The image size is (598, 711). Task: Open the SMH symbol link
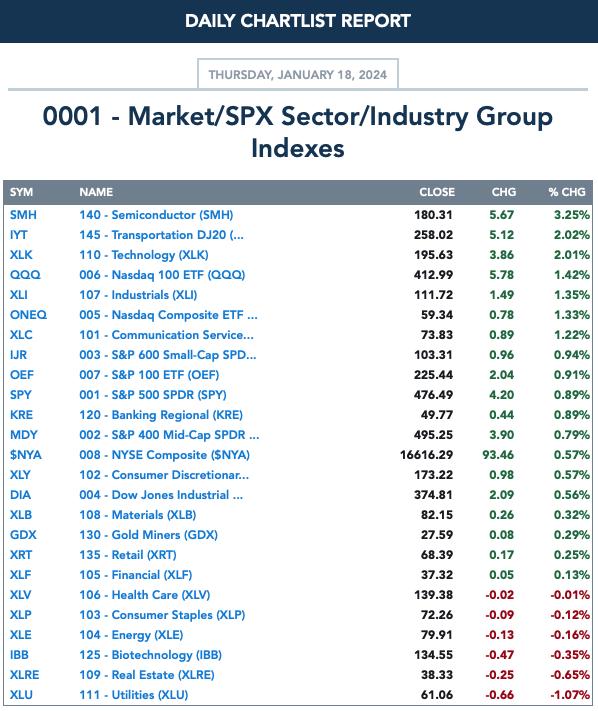23,215
